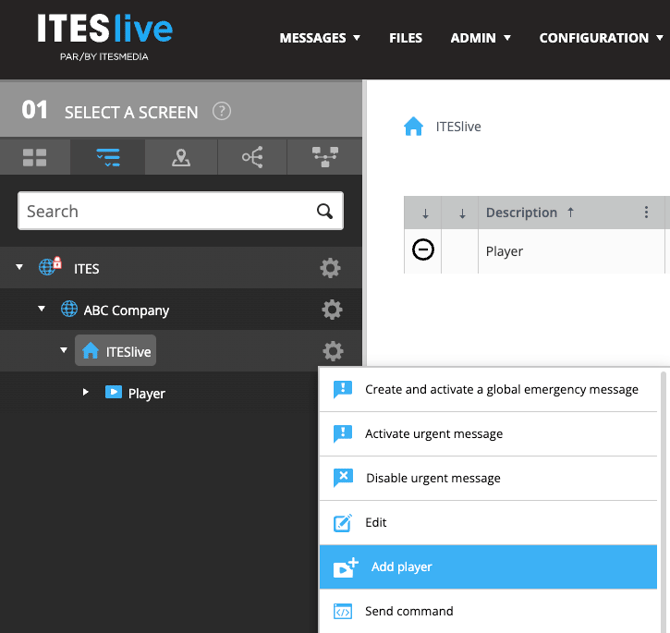This screenshot has height=633, width=670.
Task: Click the ITESlive home icon in the tree
Action: pyautogui.click(x=90, y=350)
